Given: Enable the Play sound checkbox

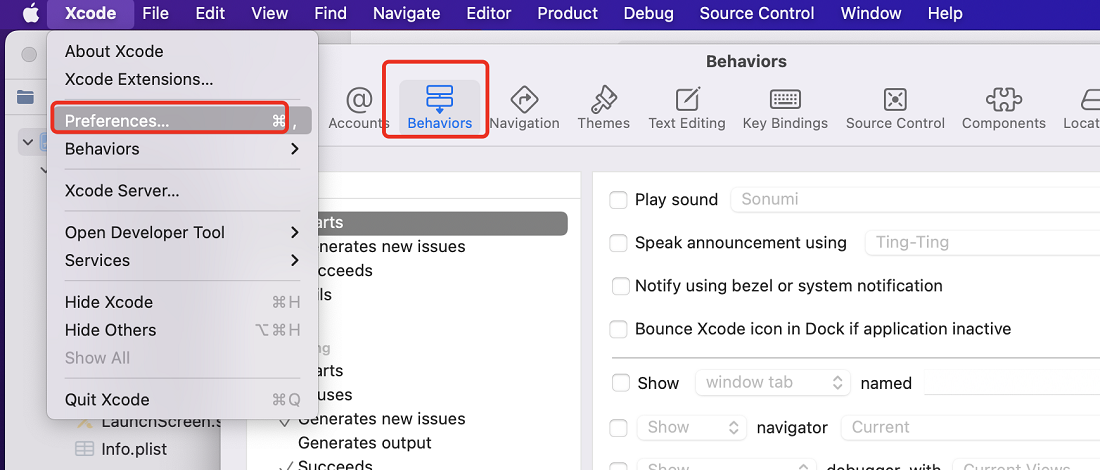Looking at the screenshot, I should [618, 200].
